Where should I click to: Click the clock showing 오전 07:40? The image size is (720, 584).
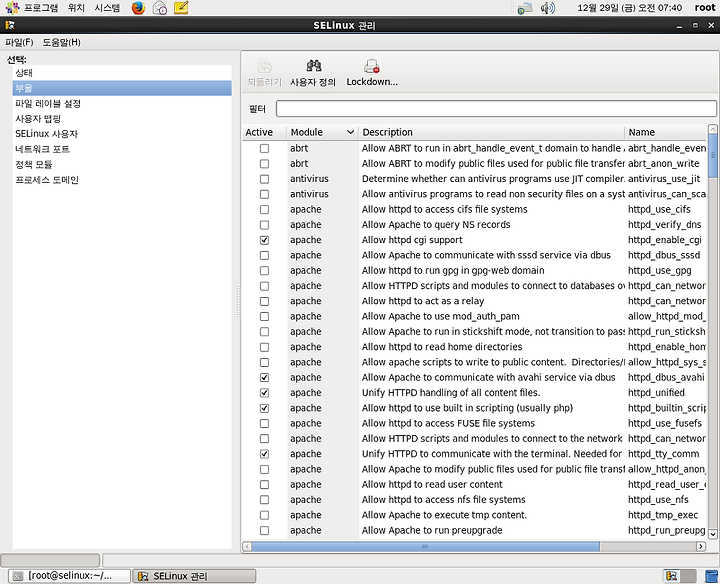point(630,8)
